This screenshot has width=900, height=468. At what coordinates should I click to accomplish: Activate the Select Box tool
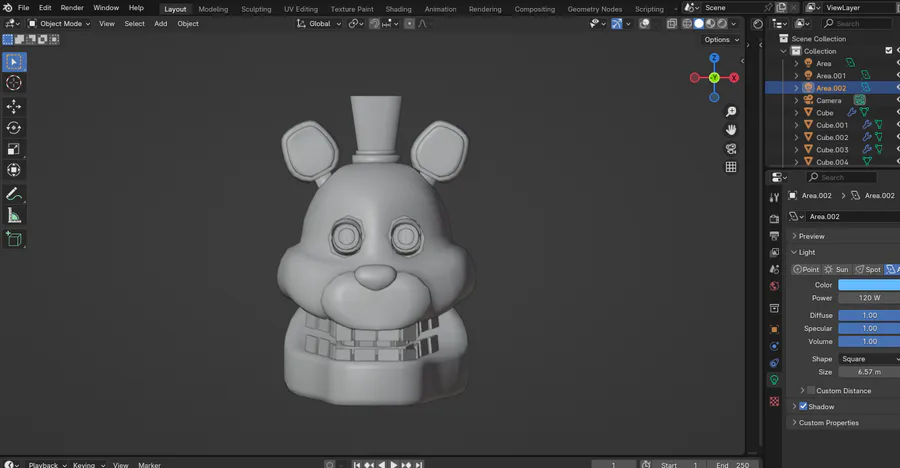pyautogui.click(x=14, y=61)
